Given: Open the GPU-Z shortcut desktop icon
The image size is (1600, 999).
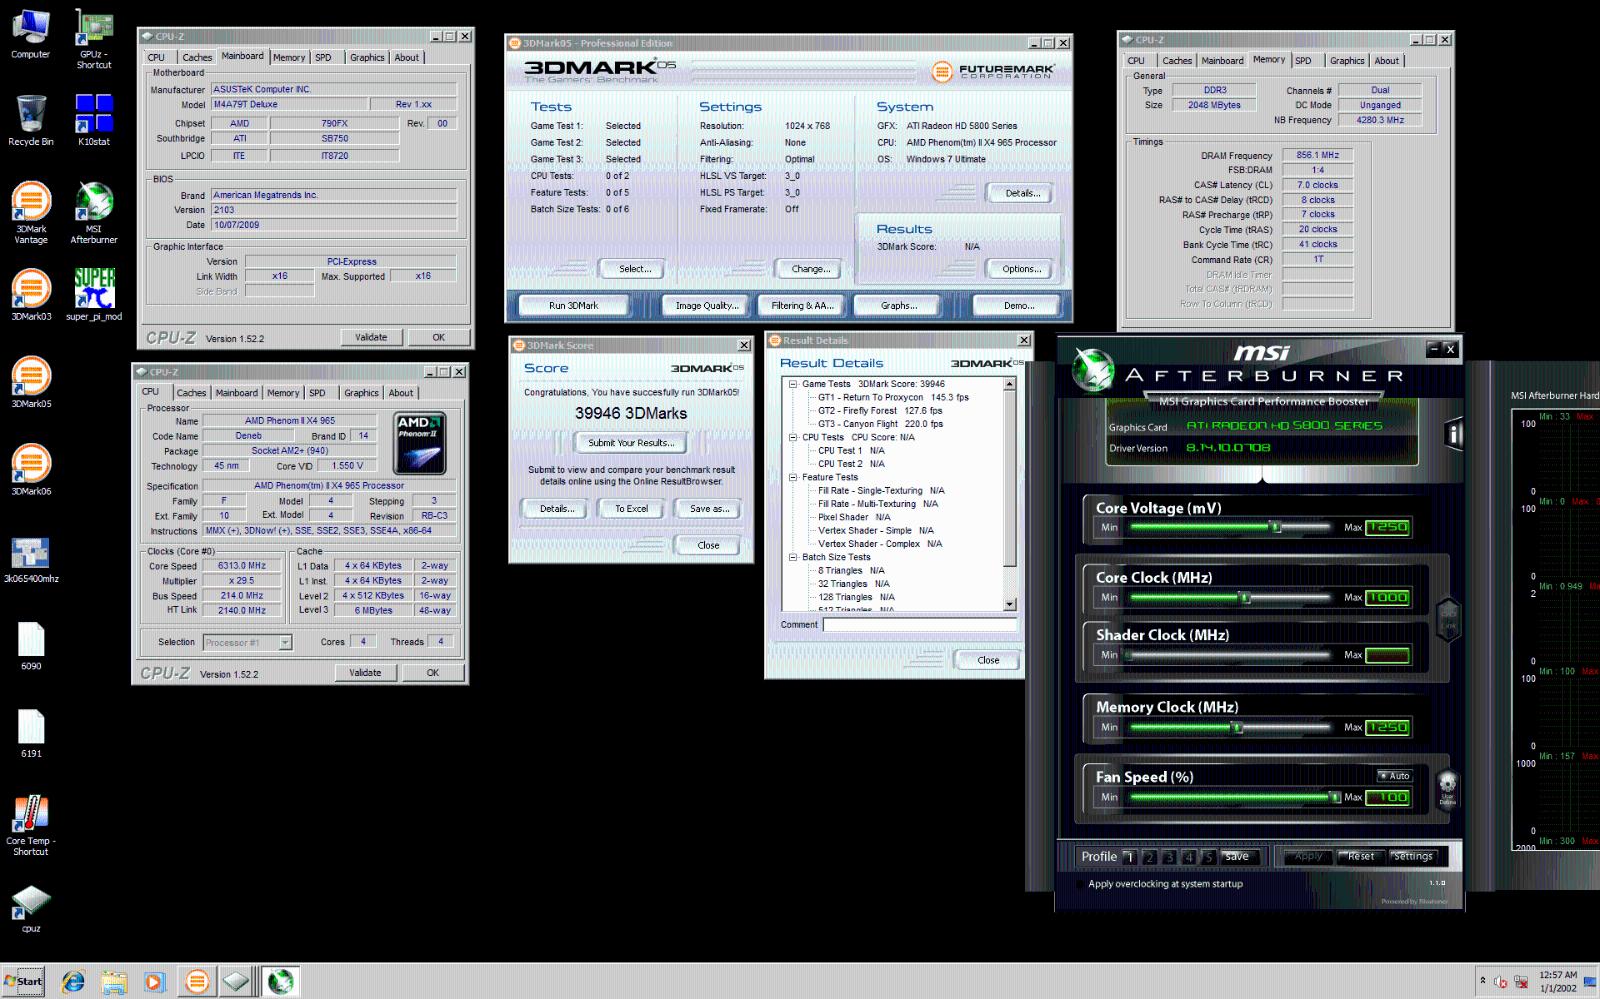Looking at the screenshot, I should pos(94,40).
